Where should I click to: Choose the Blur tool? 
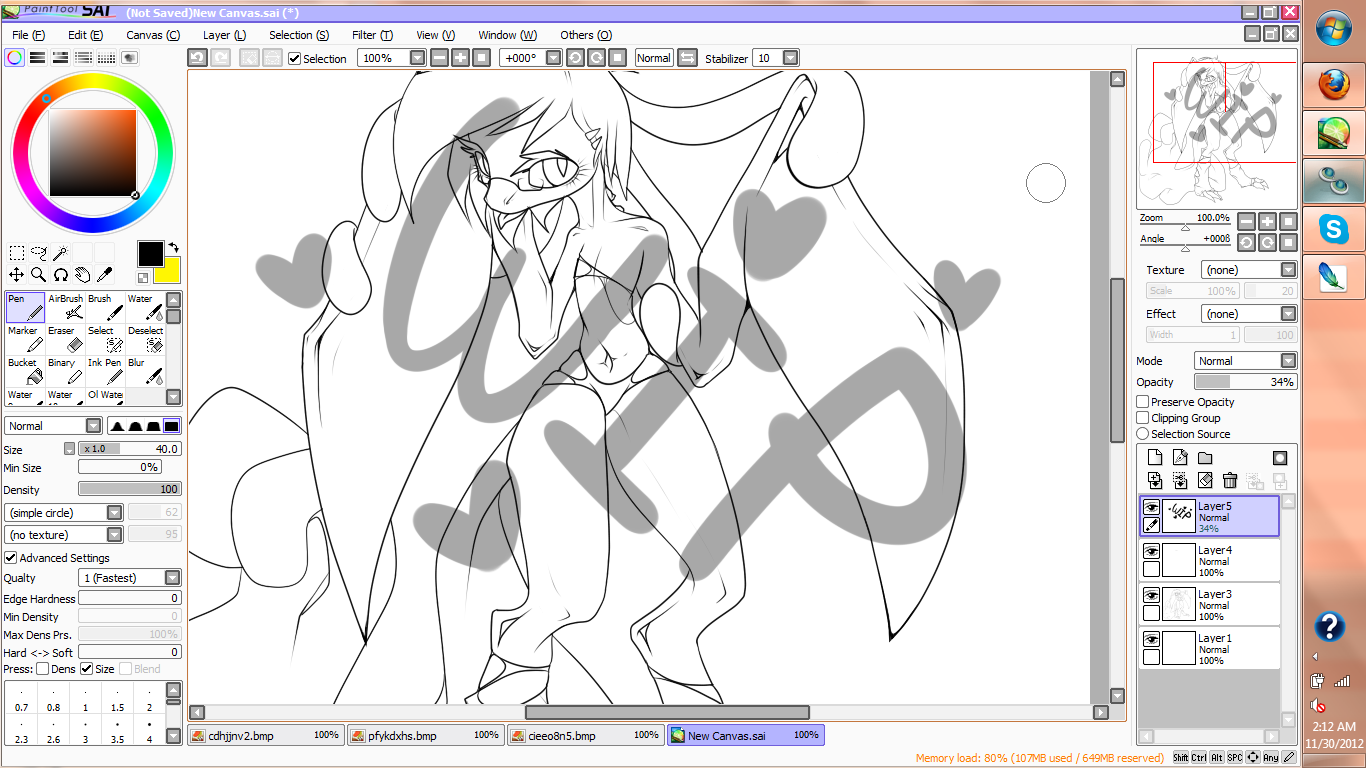[x=145, y=371]
